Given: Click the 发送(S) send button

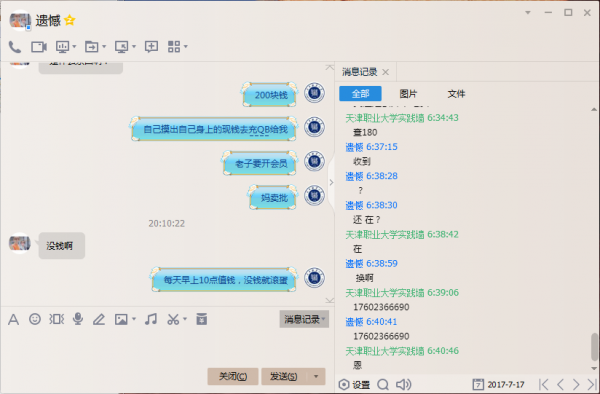Looking at the screenshot, I should (284, 376).
